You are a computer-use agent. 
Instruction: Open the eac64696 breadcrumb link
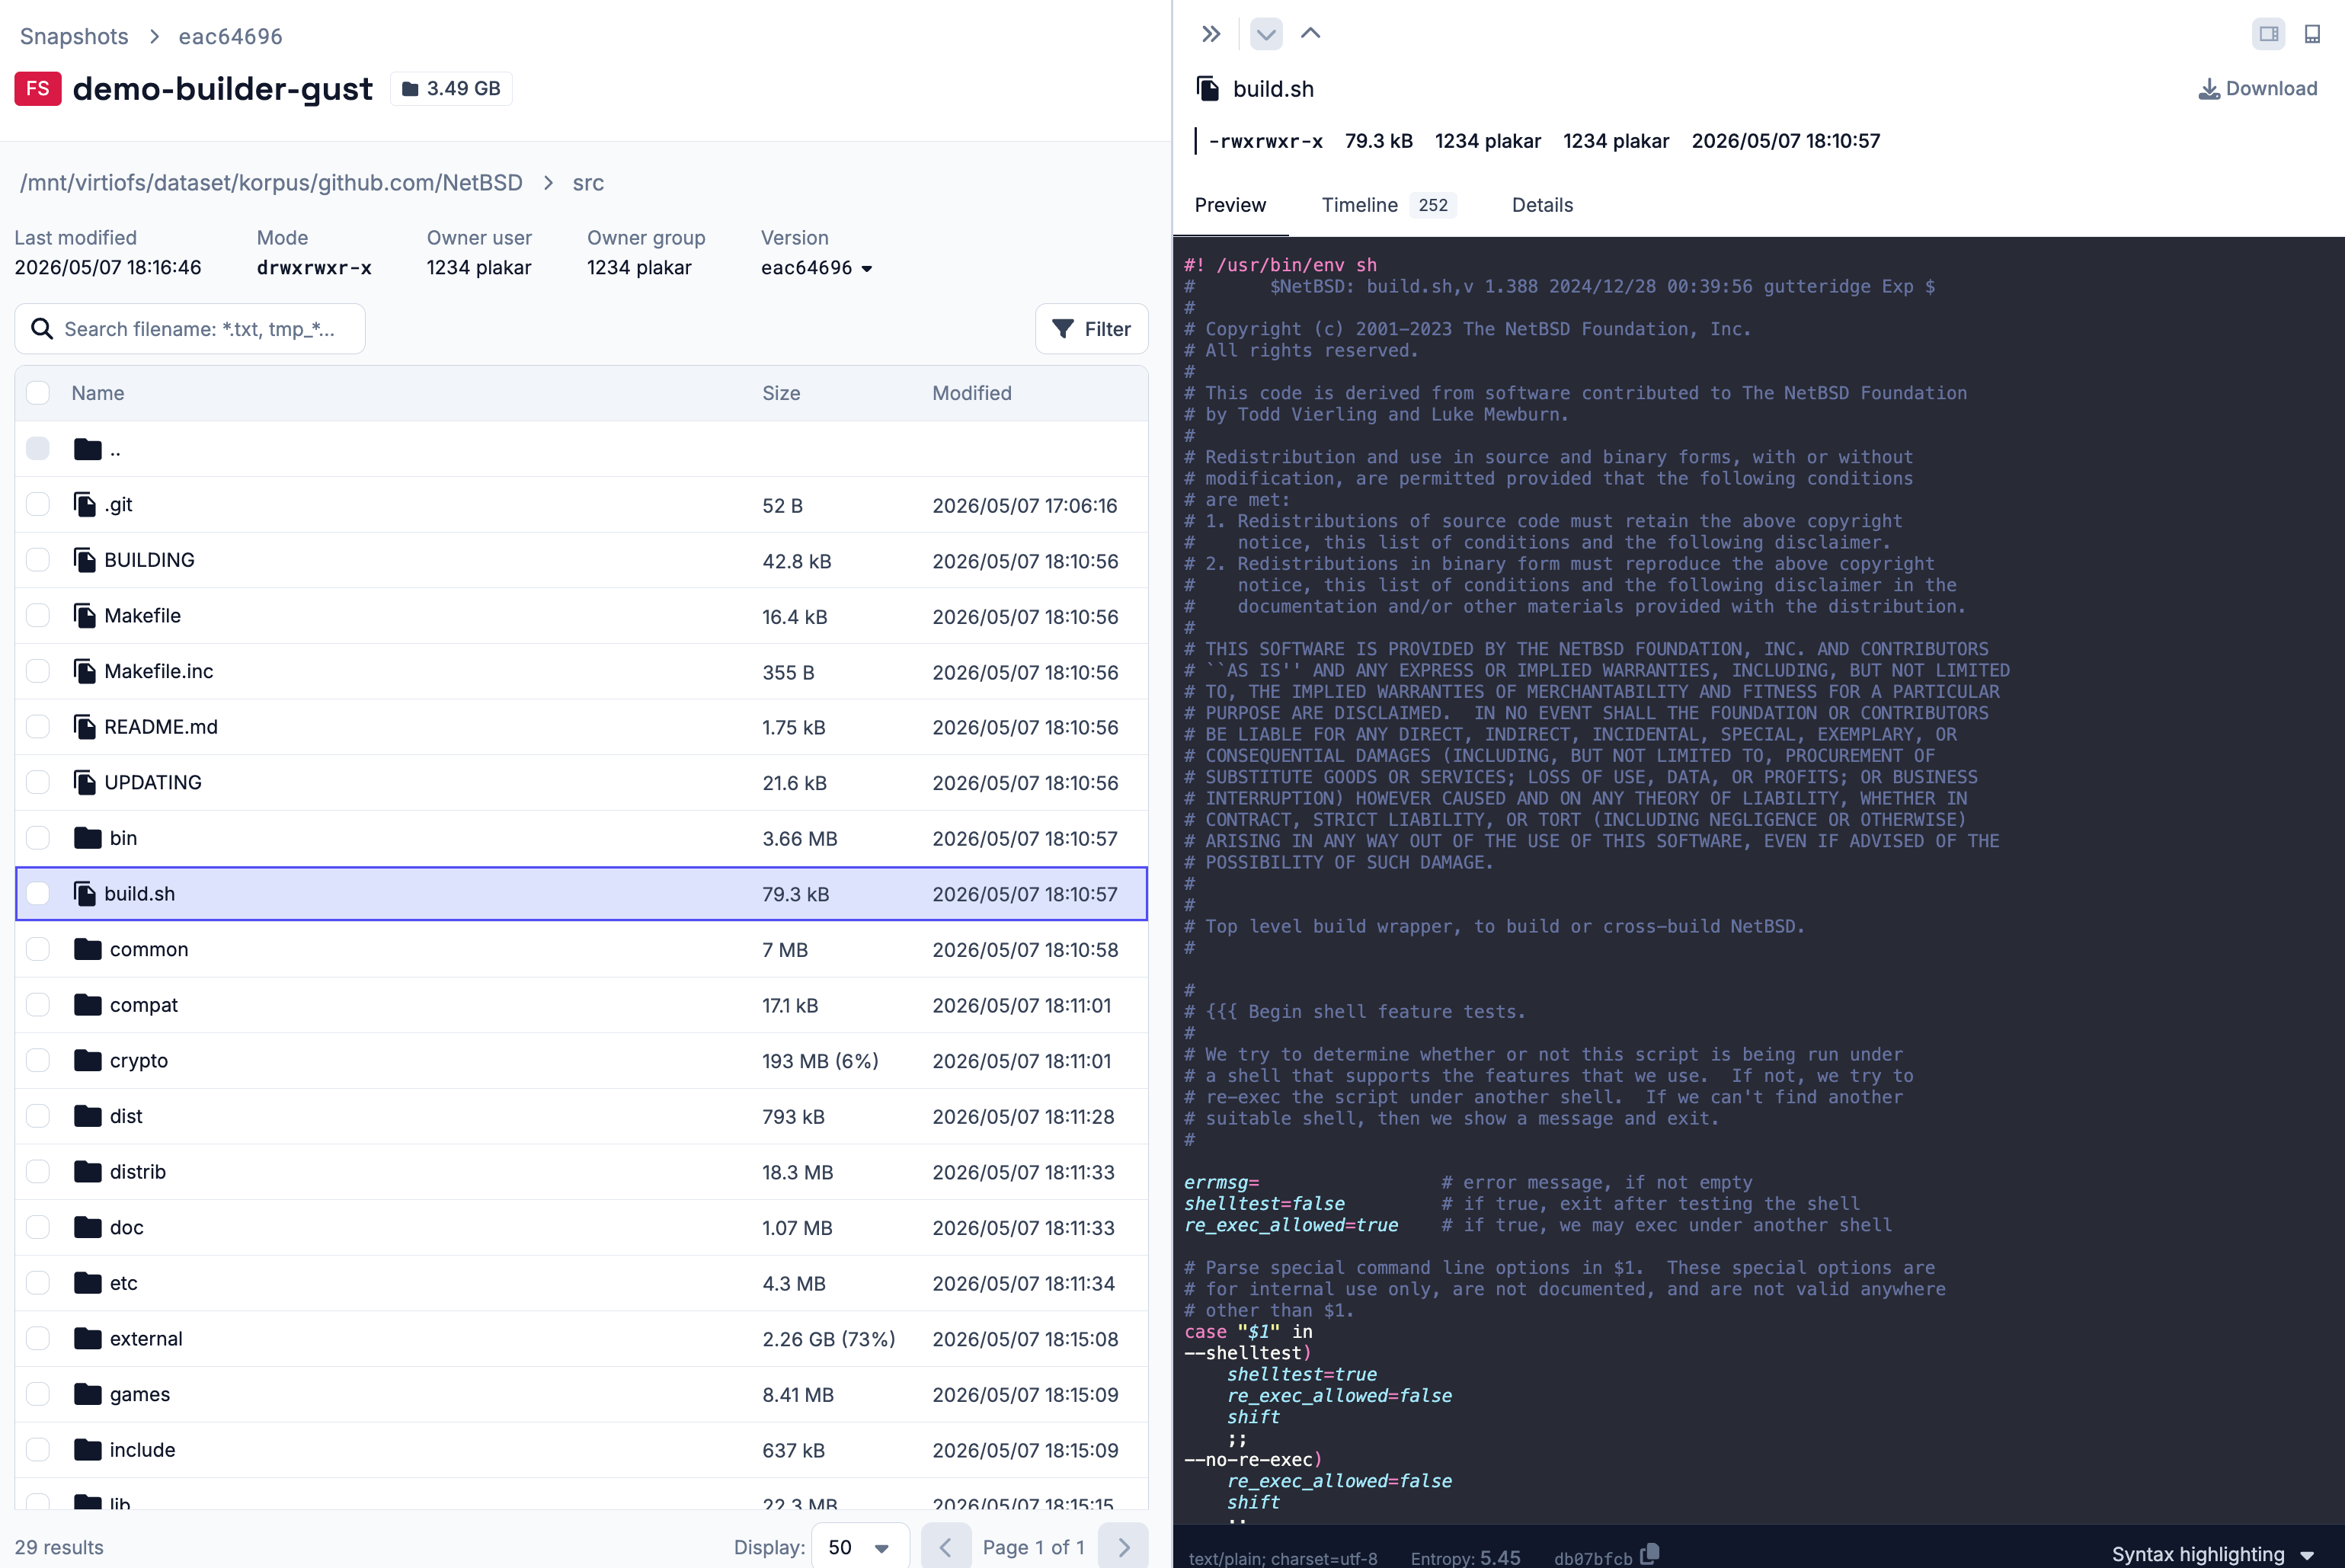click(x=230, y=37)
